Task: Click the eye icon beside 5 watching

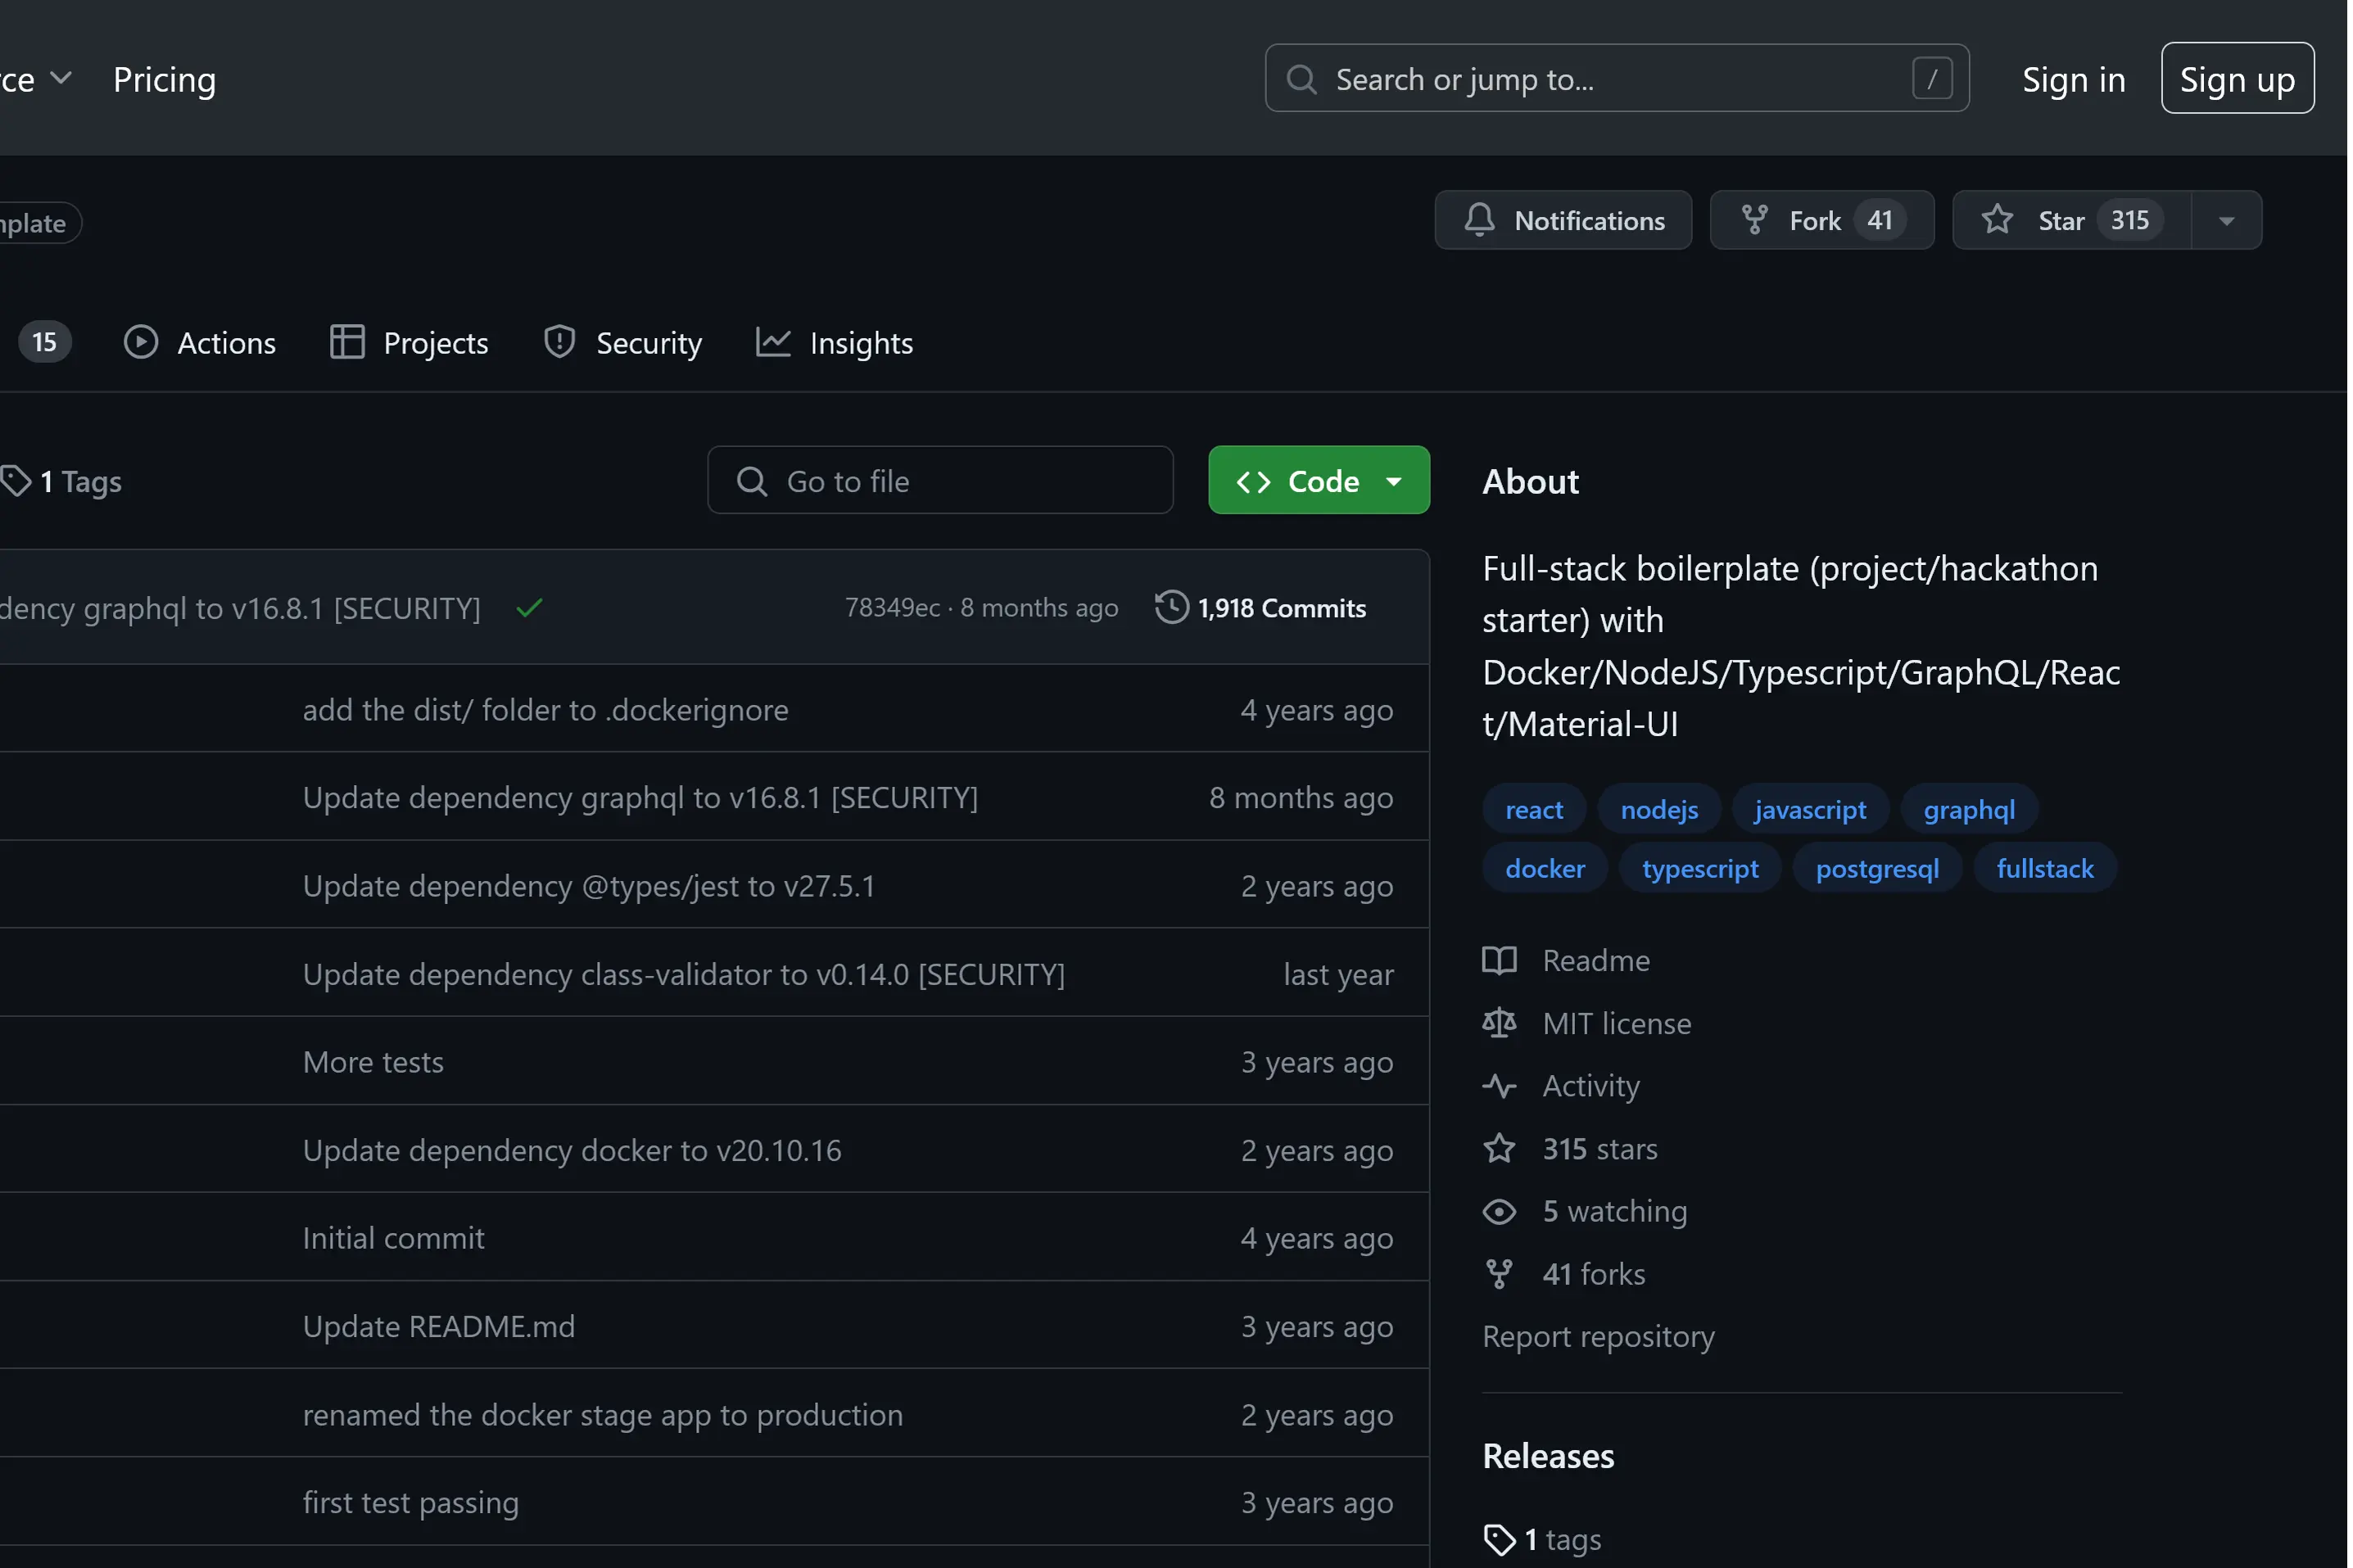Action: (1498, 1212)
